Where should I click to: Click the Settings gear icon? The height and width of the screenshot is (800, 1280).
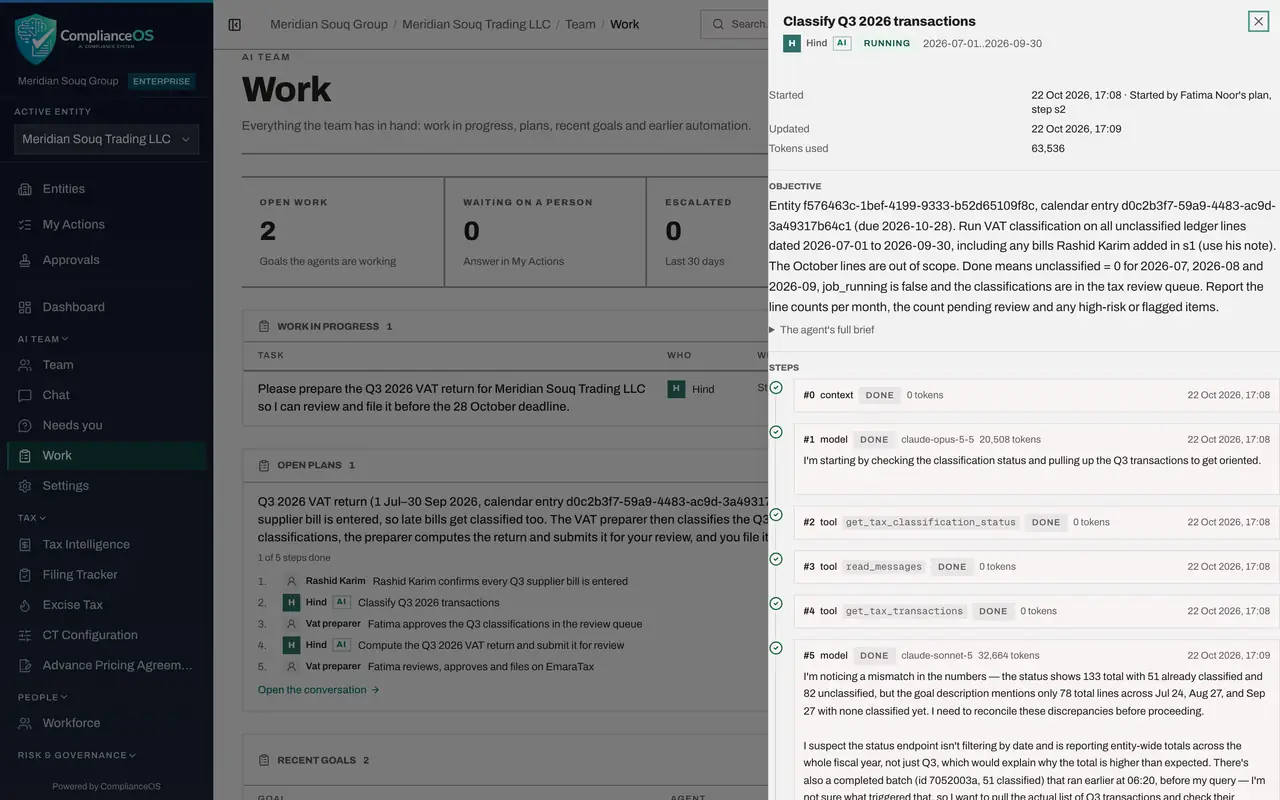(x=25, y=486)
